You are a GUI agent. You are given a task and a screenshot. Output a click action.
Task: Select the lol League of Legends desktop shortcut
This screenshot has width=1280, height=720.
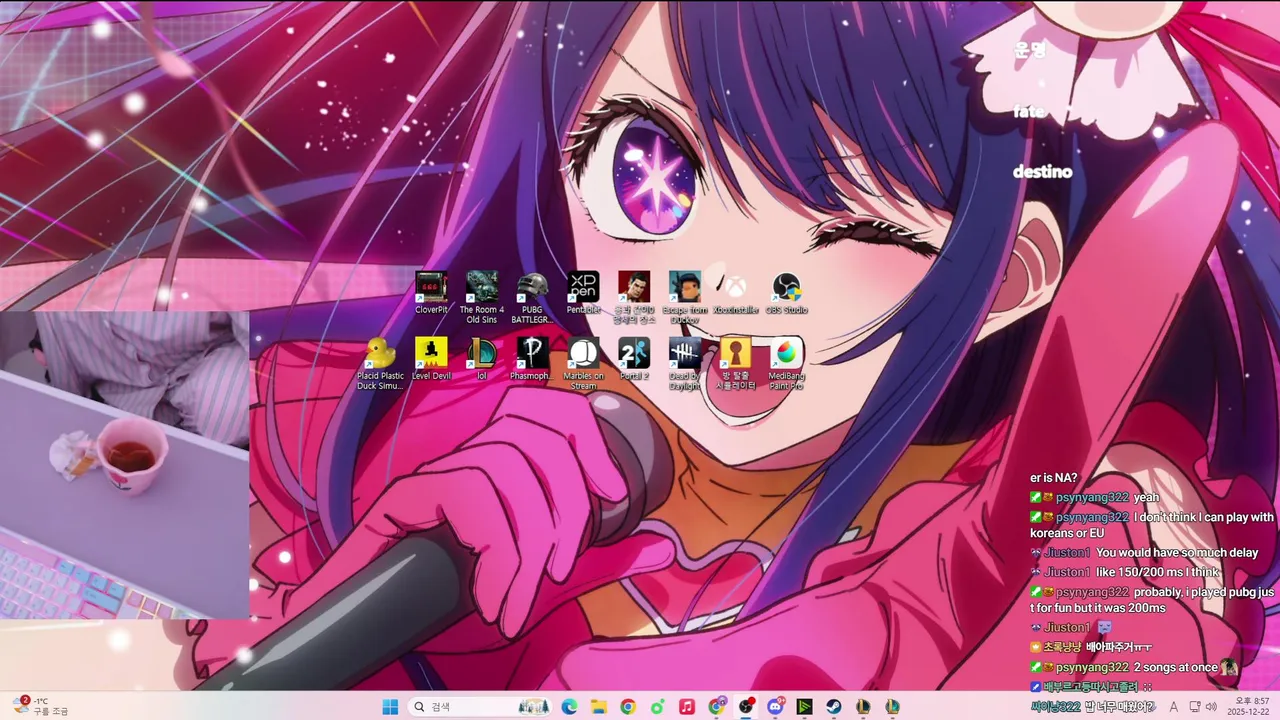(482, 359)
